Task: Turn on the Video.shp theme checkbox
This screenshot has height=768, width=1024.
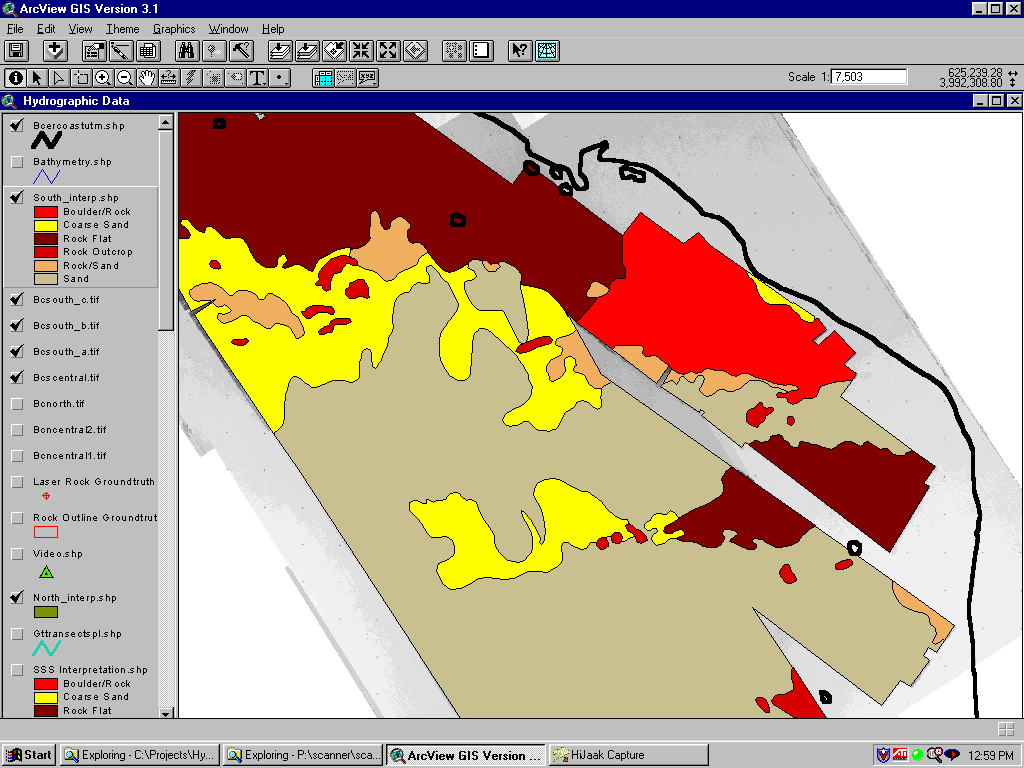Action: click(17, 554)
